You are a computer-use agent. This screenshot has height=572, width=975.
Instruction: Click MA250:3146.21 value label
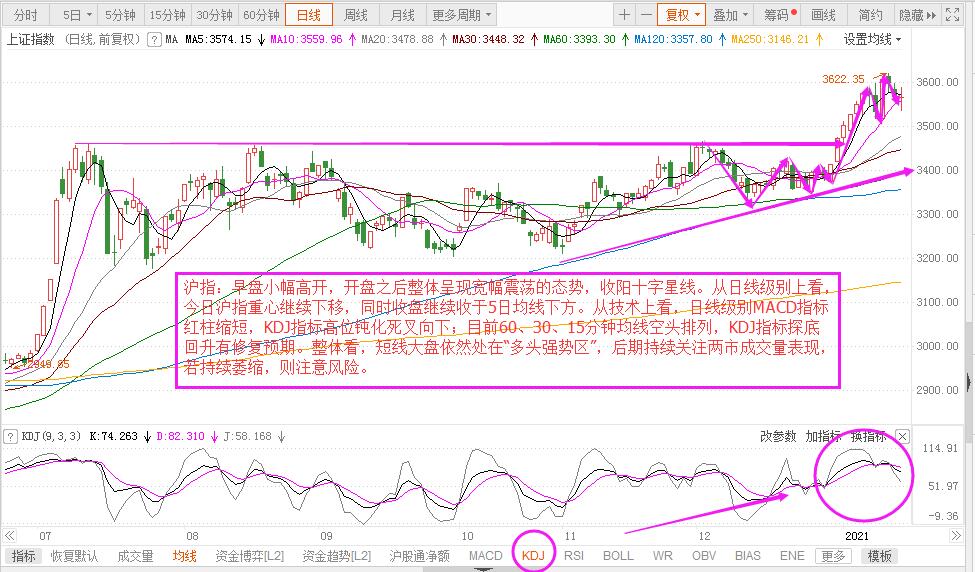click(x=770, y=40)
